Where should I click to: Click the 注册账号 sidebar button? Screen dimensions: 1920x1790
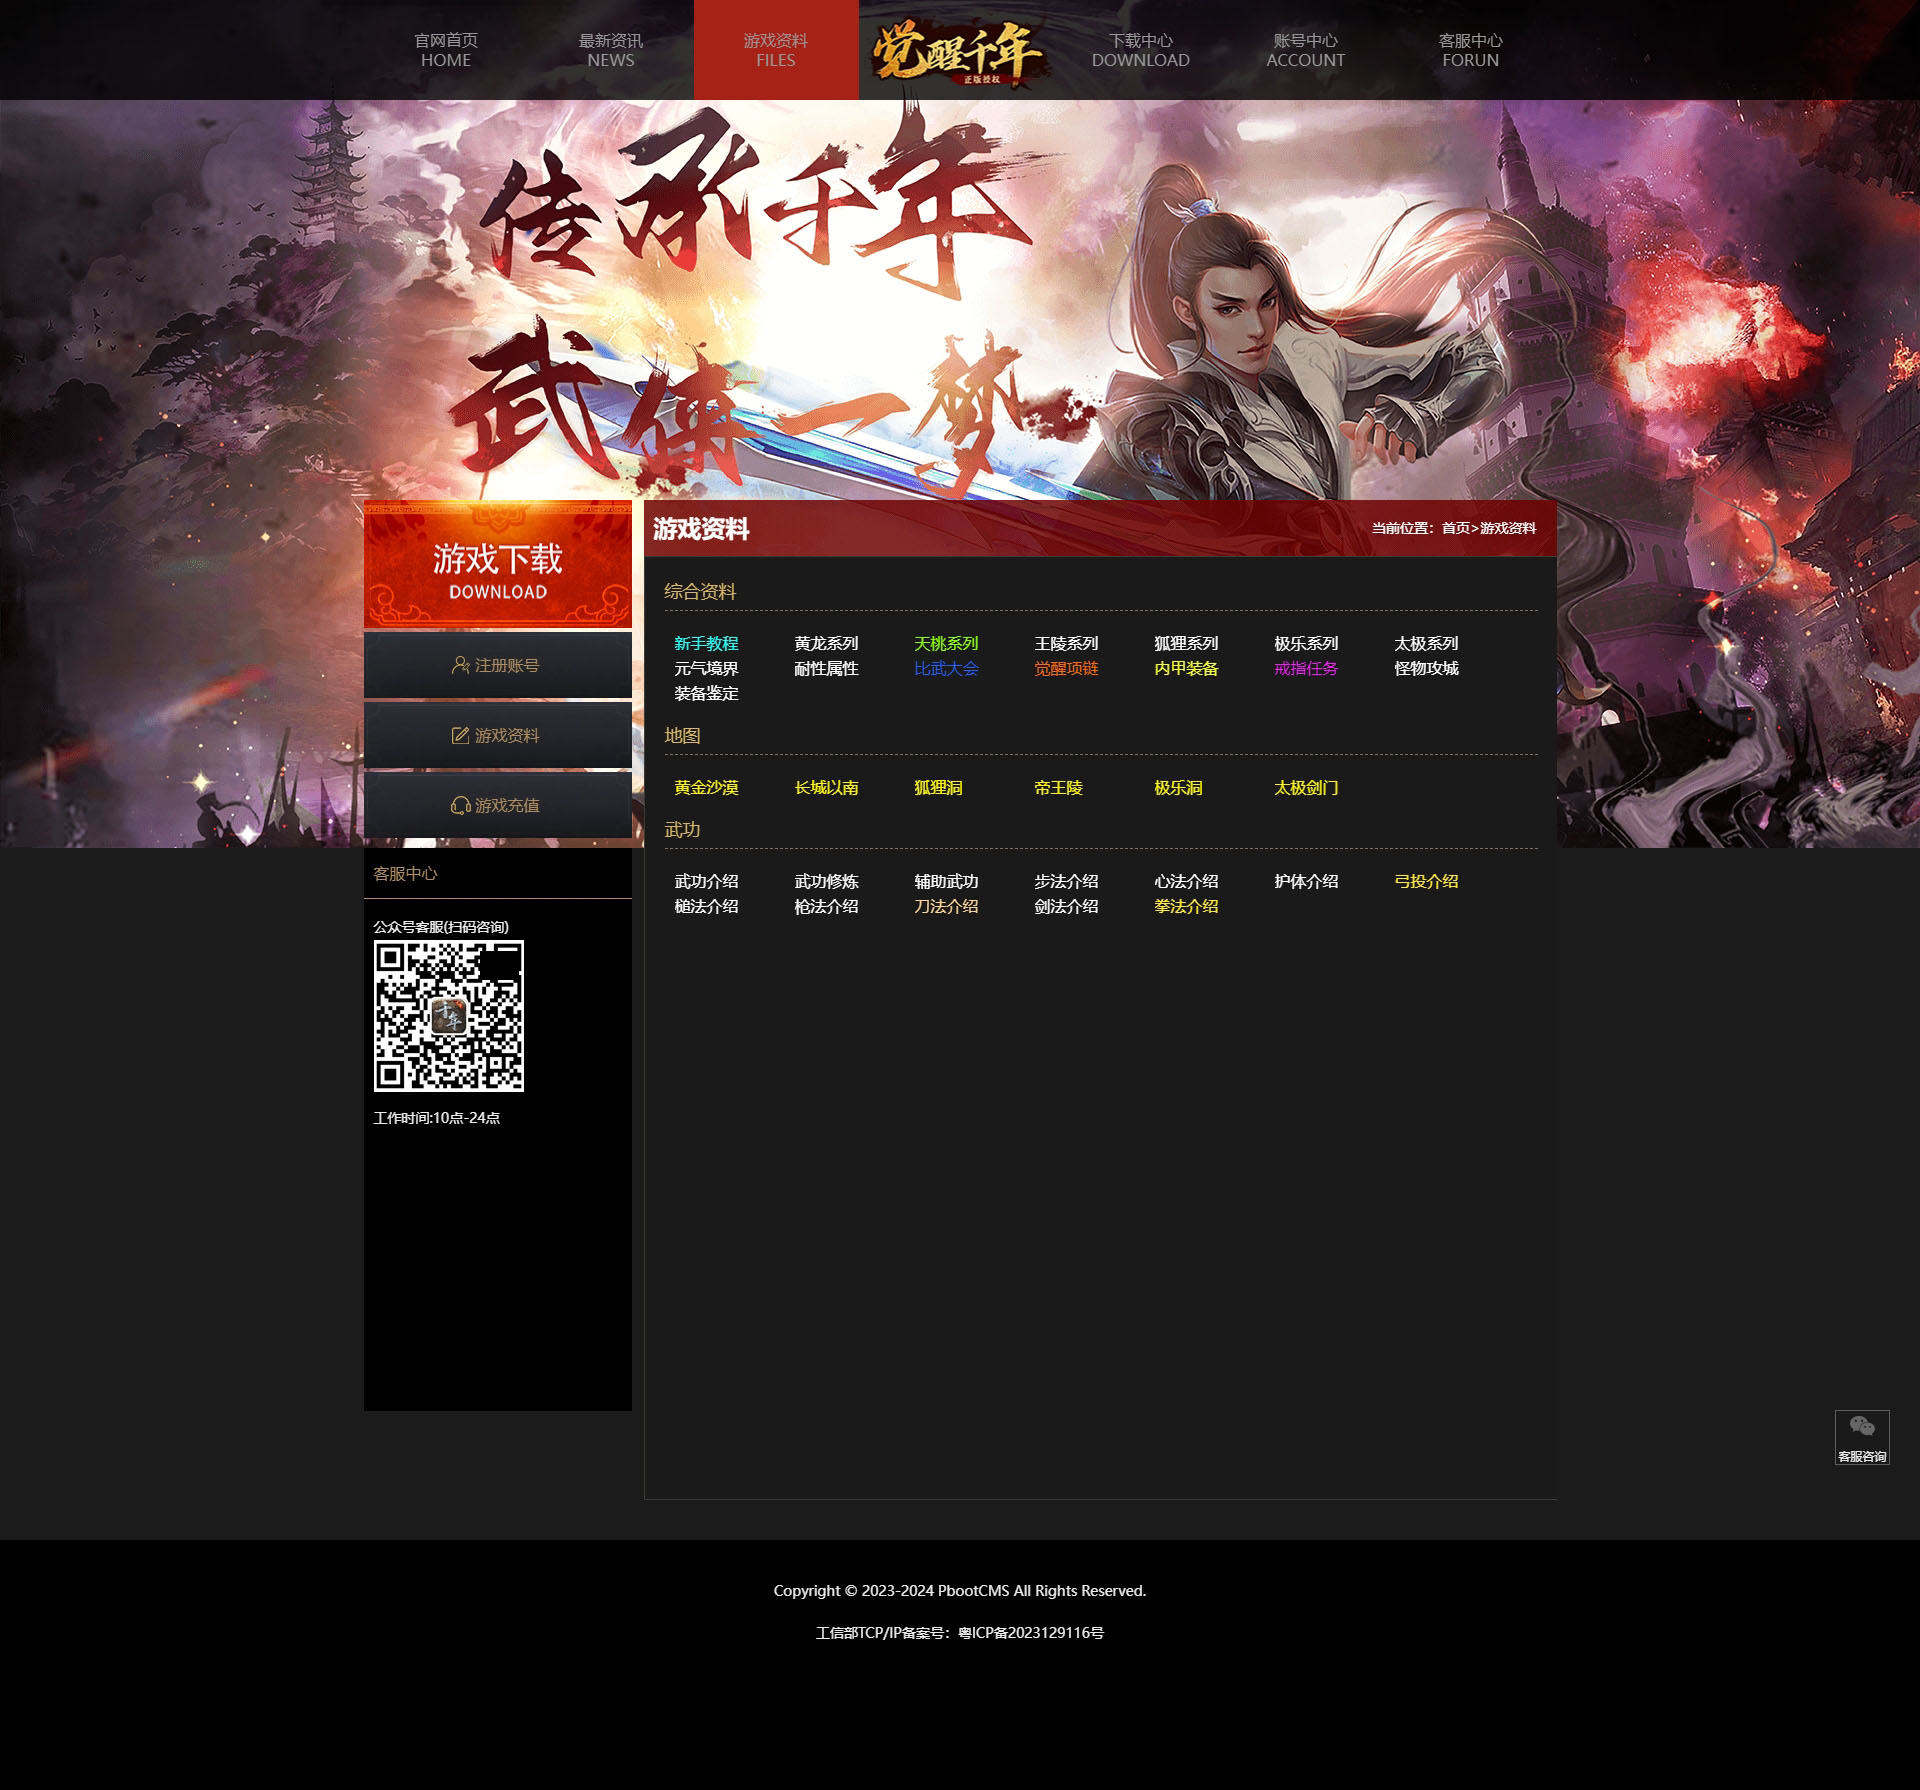[497, 665]
